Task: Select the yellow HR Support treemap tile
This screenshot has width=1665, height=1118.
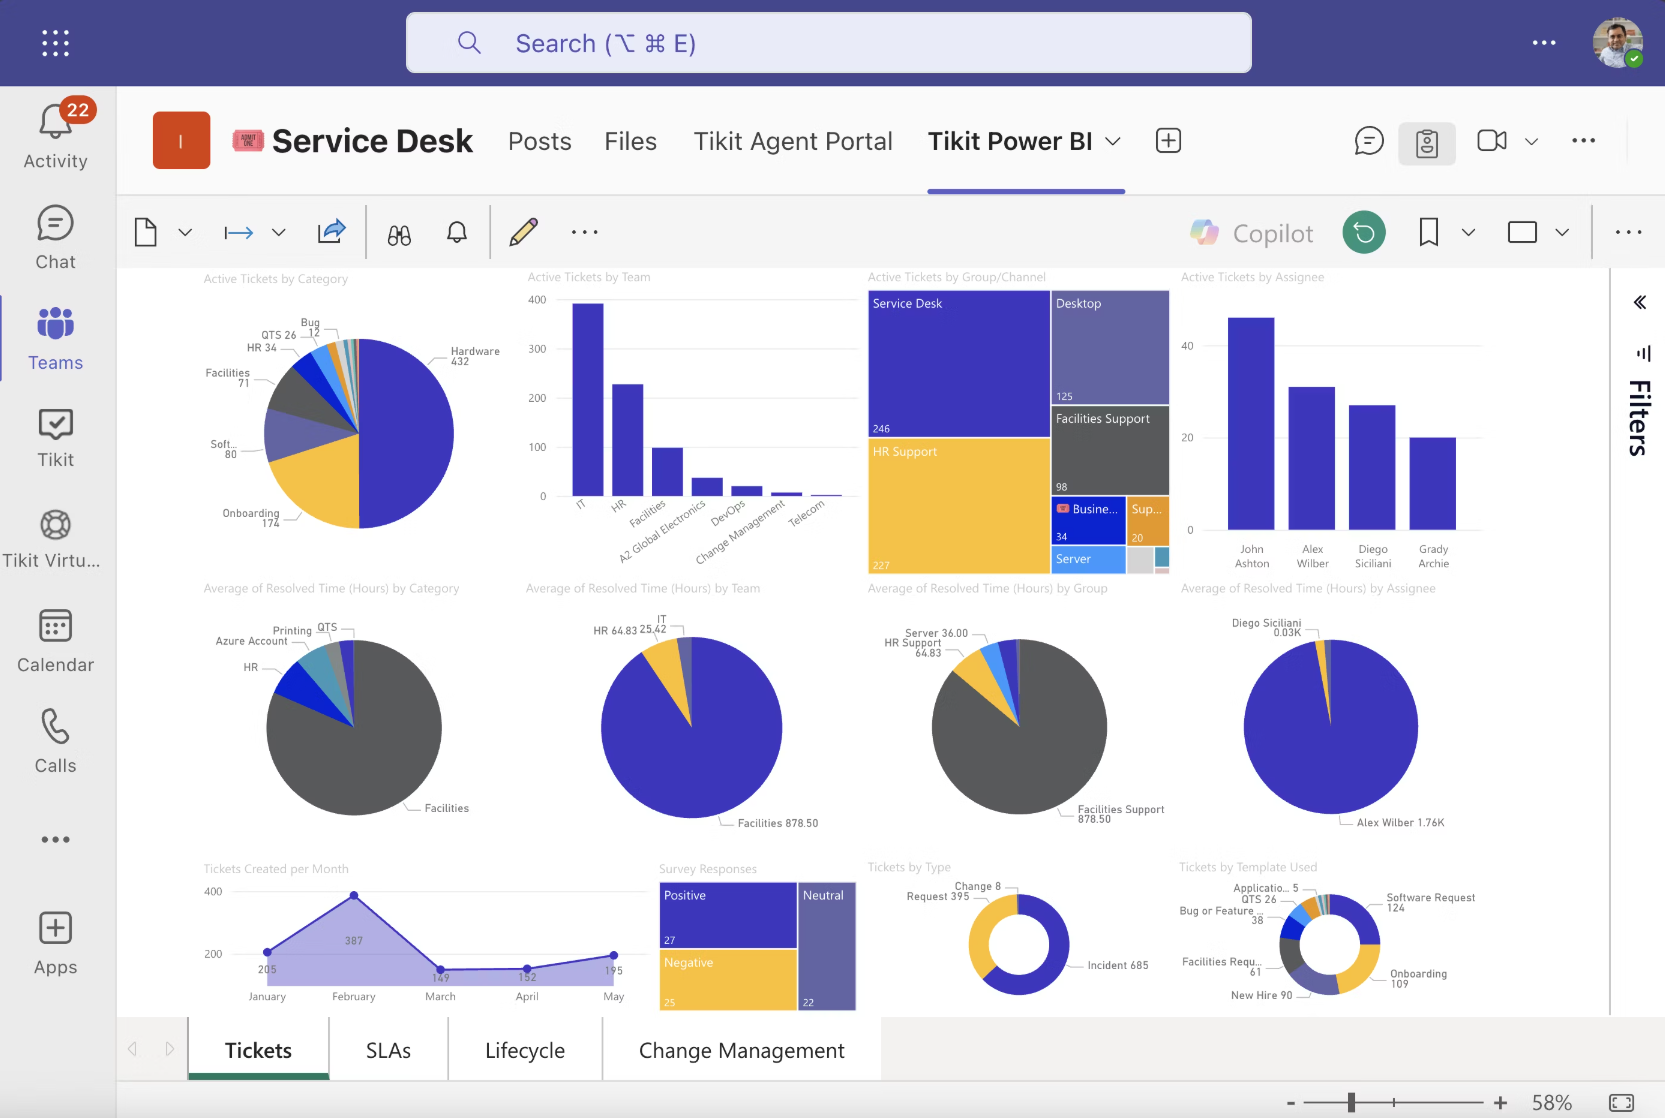Action: click(x=959, y=506)
